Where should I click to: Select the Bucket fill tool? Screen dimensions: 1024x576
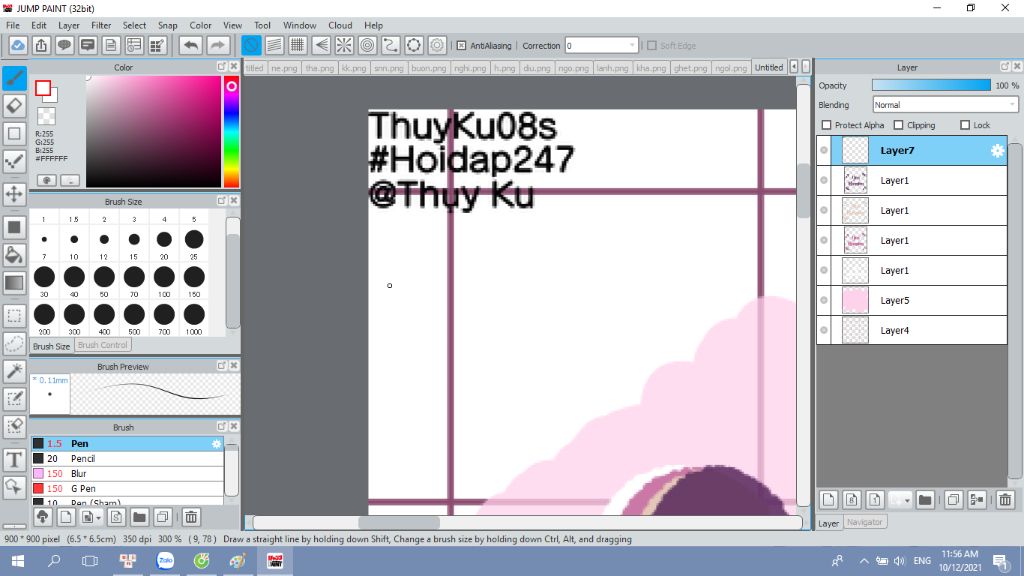click(14, 255)
